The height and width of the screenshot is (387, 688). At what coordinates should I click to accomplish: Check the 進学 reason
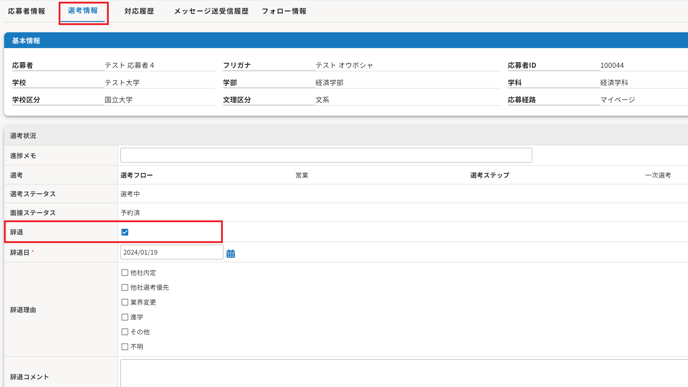tap(125, 317)
